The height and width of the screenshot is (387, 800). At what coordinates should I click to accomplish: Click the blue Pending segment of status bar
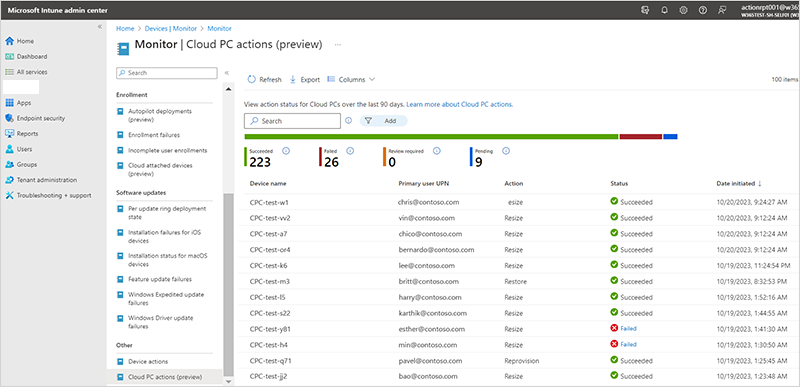[x=670, y=137]
